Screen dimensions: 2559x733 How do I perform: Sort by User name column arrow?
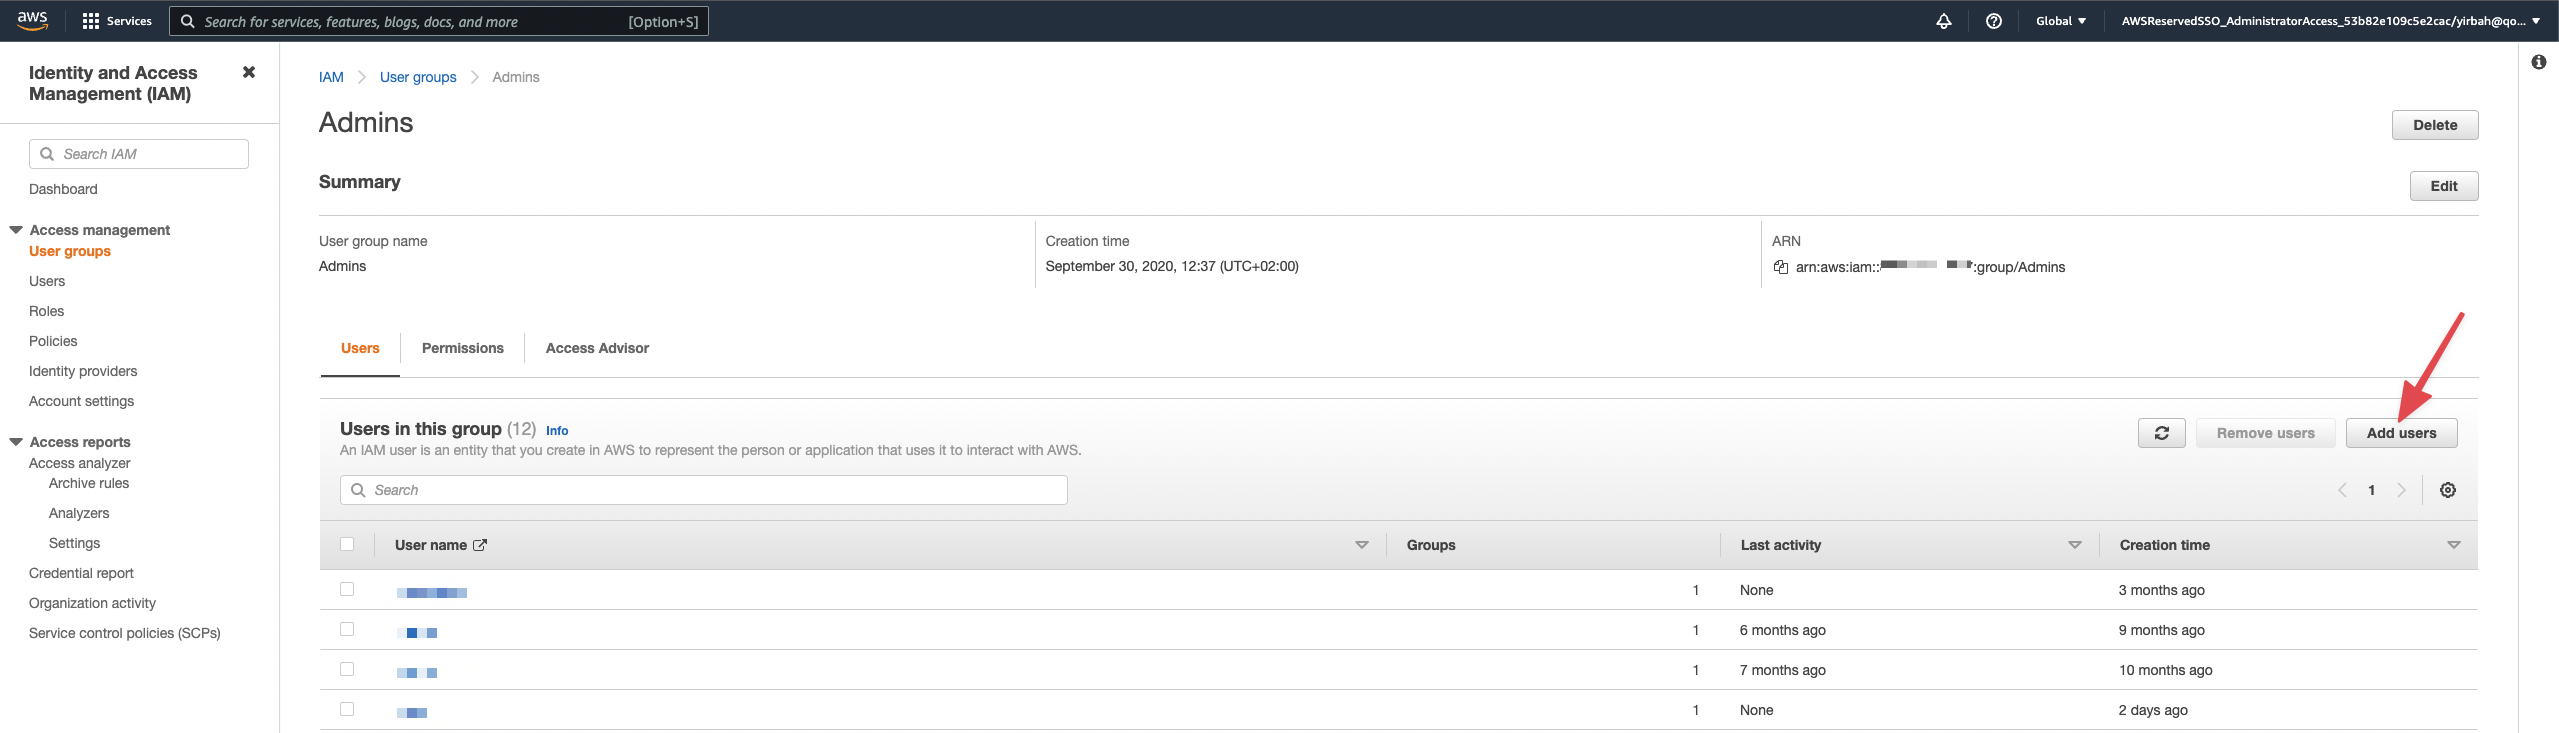click(1361, 545)
